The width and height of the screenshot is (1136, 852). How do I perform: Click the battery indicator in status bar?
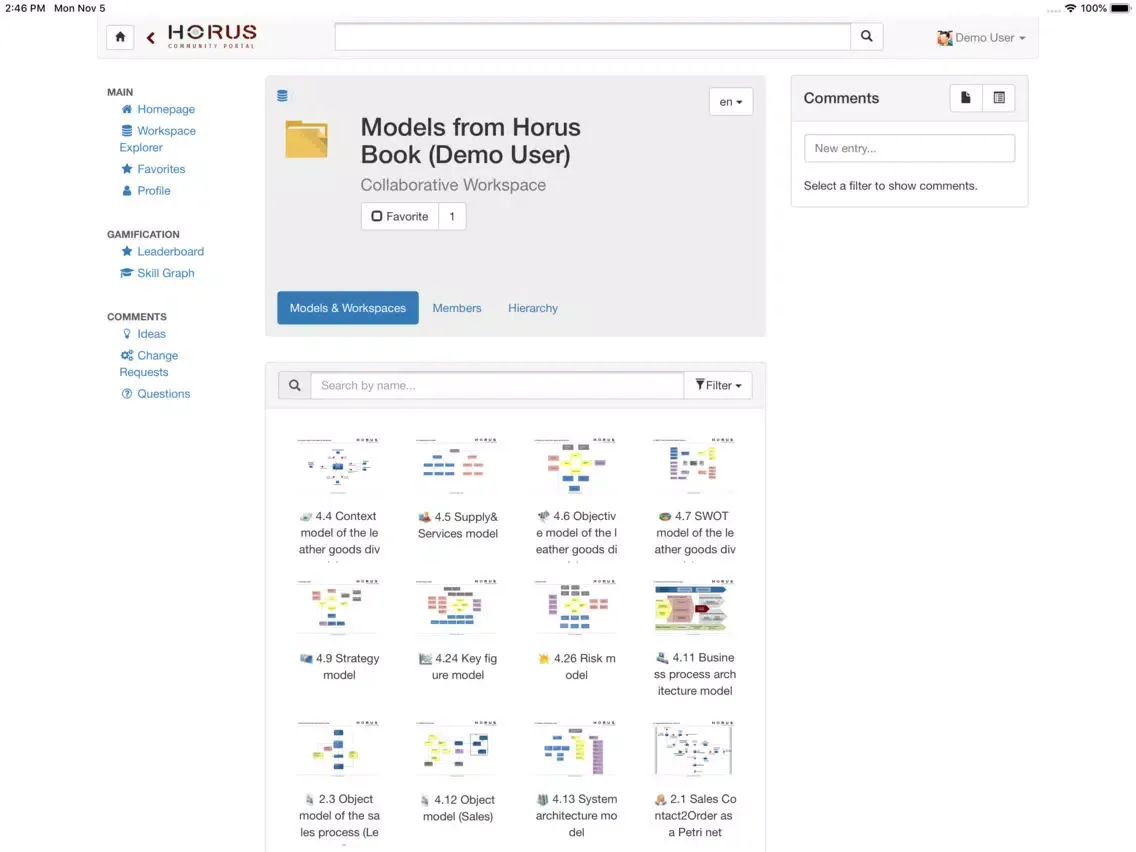1119,8
